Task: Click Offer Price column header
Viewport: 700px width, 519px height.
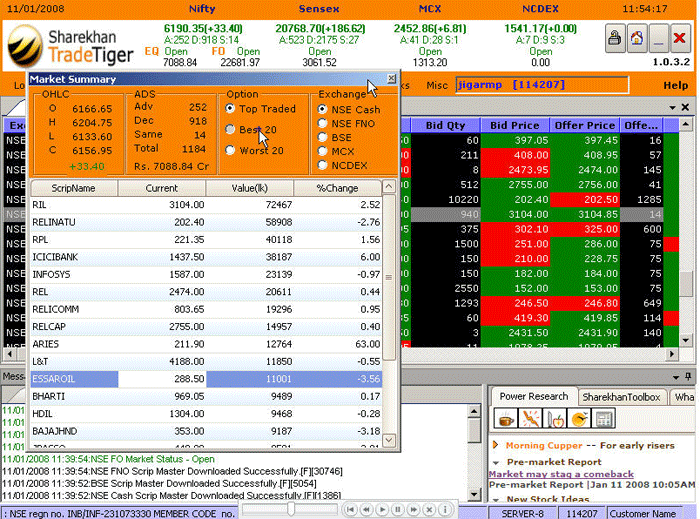Action: (x=584, y=125)
